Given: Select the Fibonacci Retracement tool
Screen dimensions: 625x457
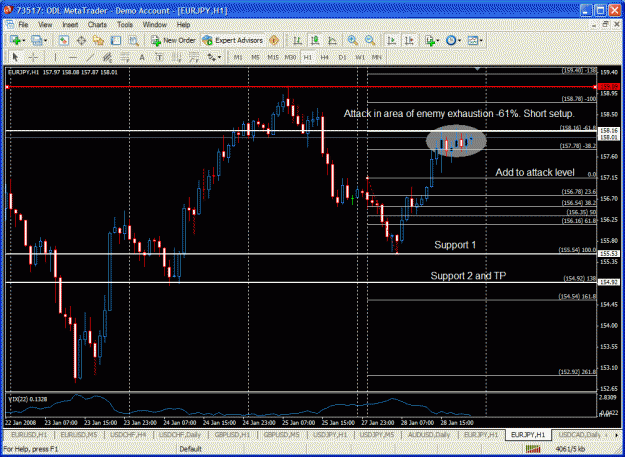Looking at the screenshot, I should [x=125, y=57].
